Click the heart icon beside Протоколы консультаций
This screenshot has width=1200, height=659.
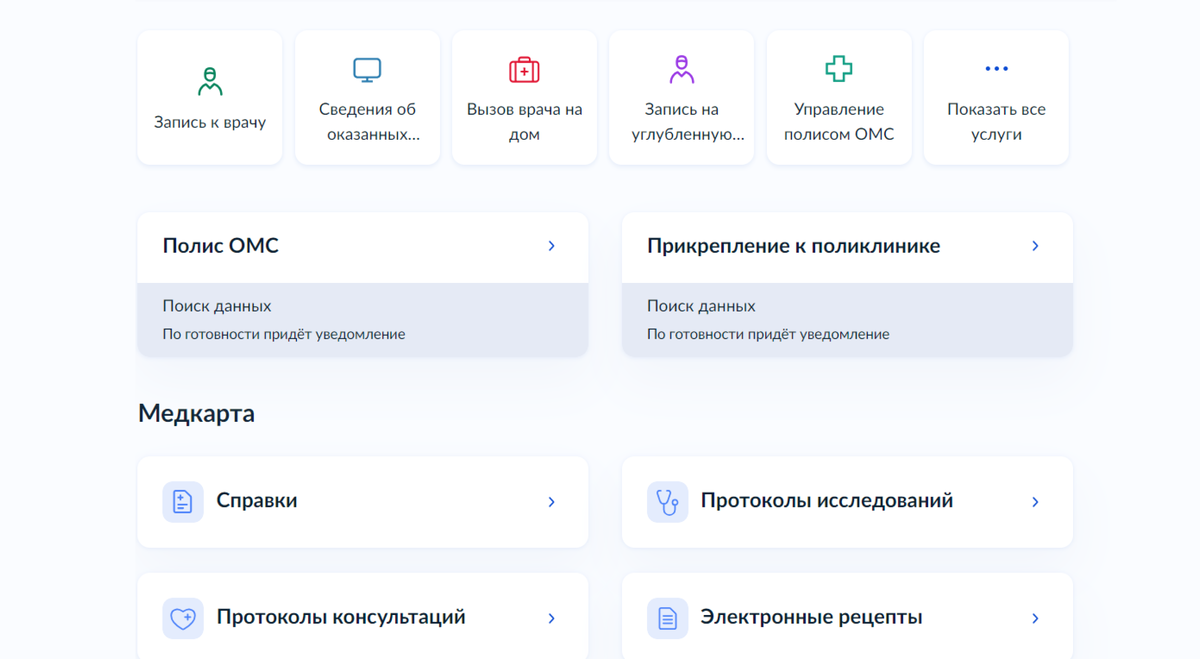tap(183, 617)
